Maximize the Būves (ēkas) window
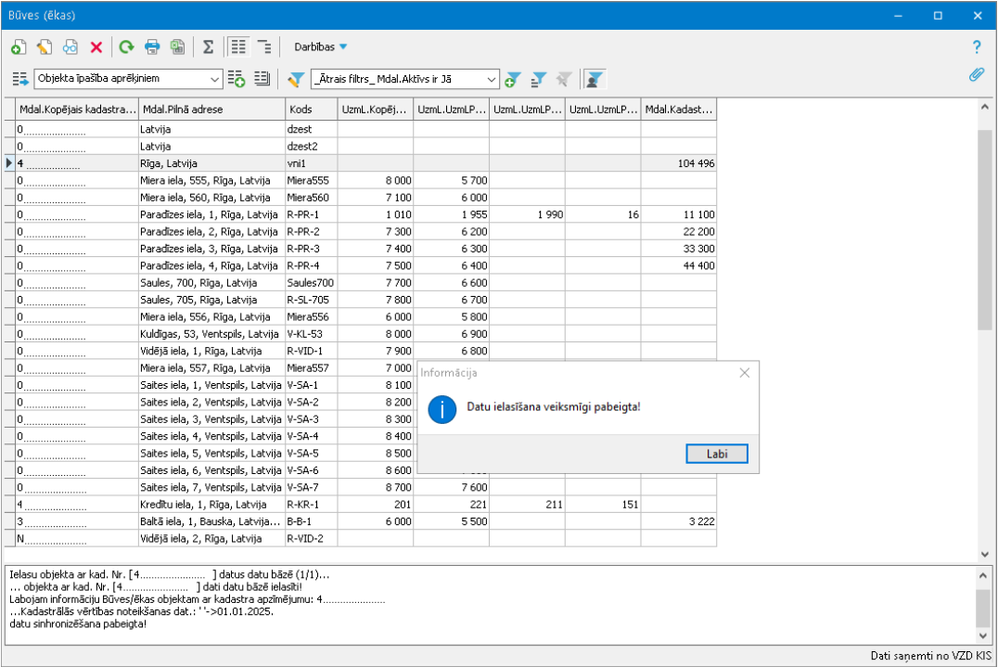 pyautogui.click(x=938, y=16)
